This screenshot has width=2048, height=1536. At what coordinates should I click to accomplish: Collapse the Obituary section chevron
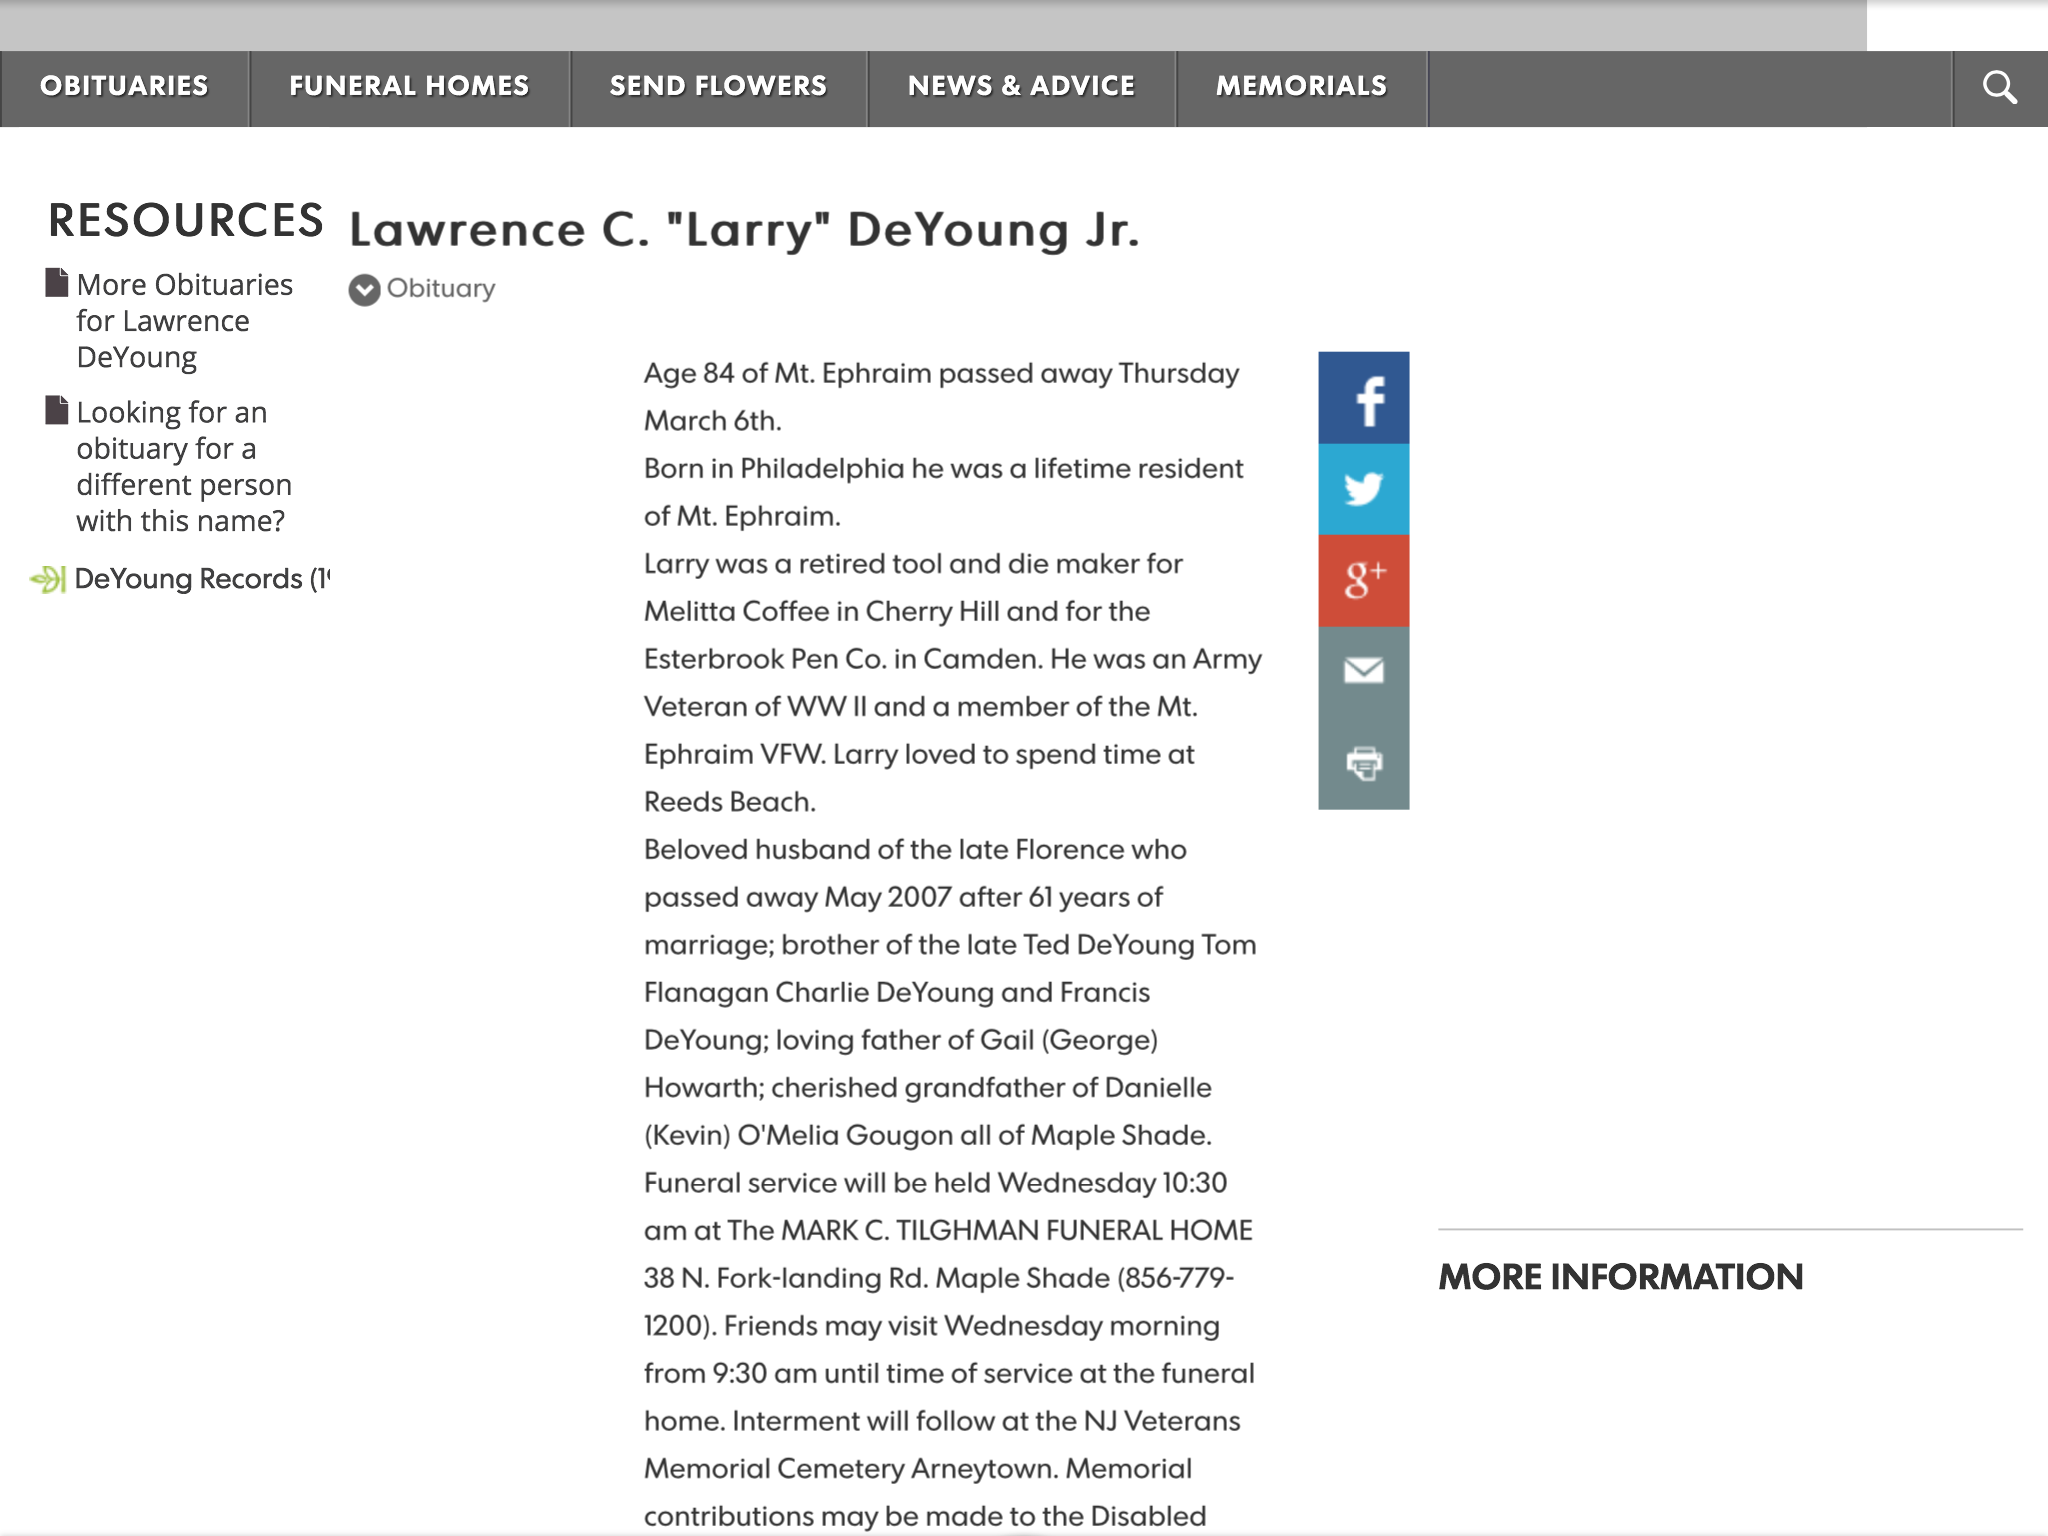coord(364,290)
